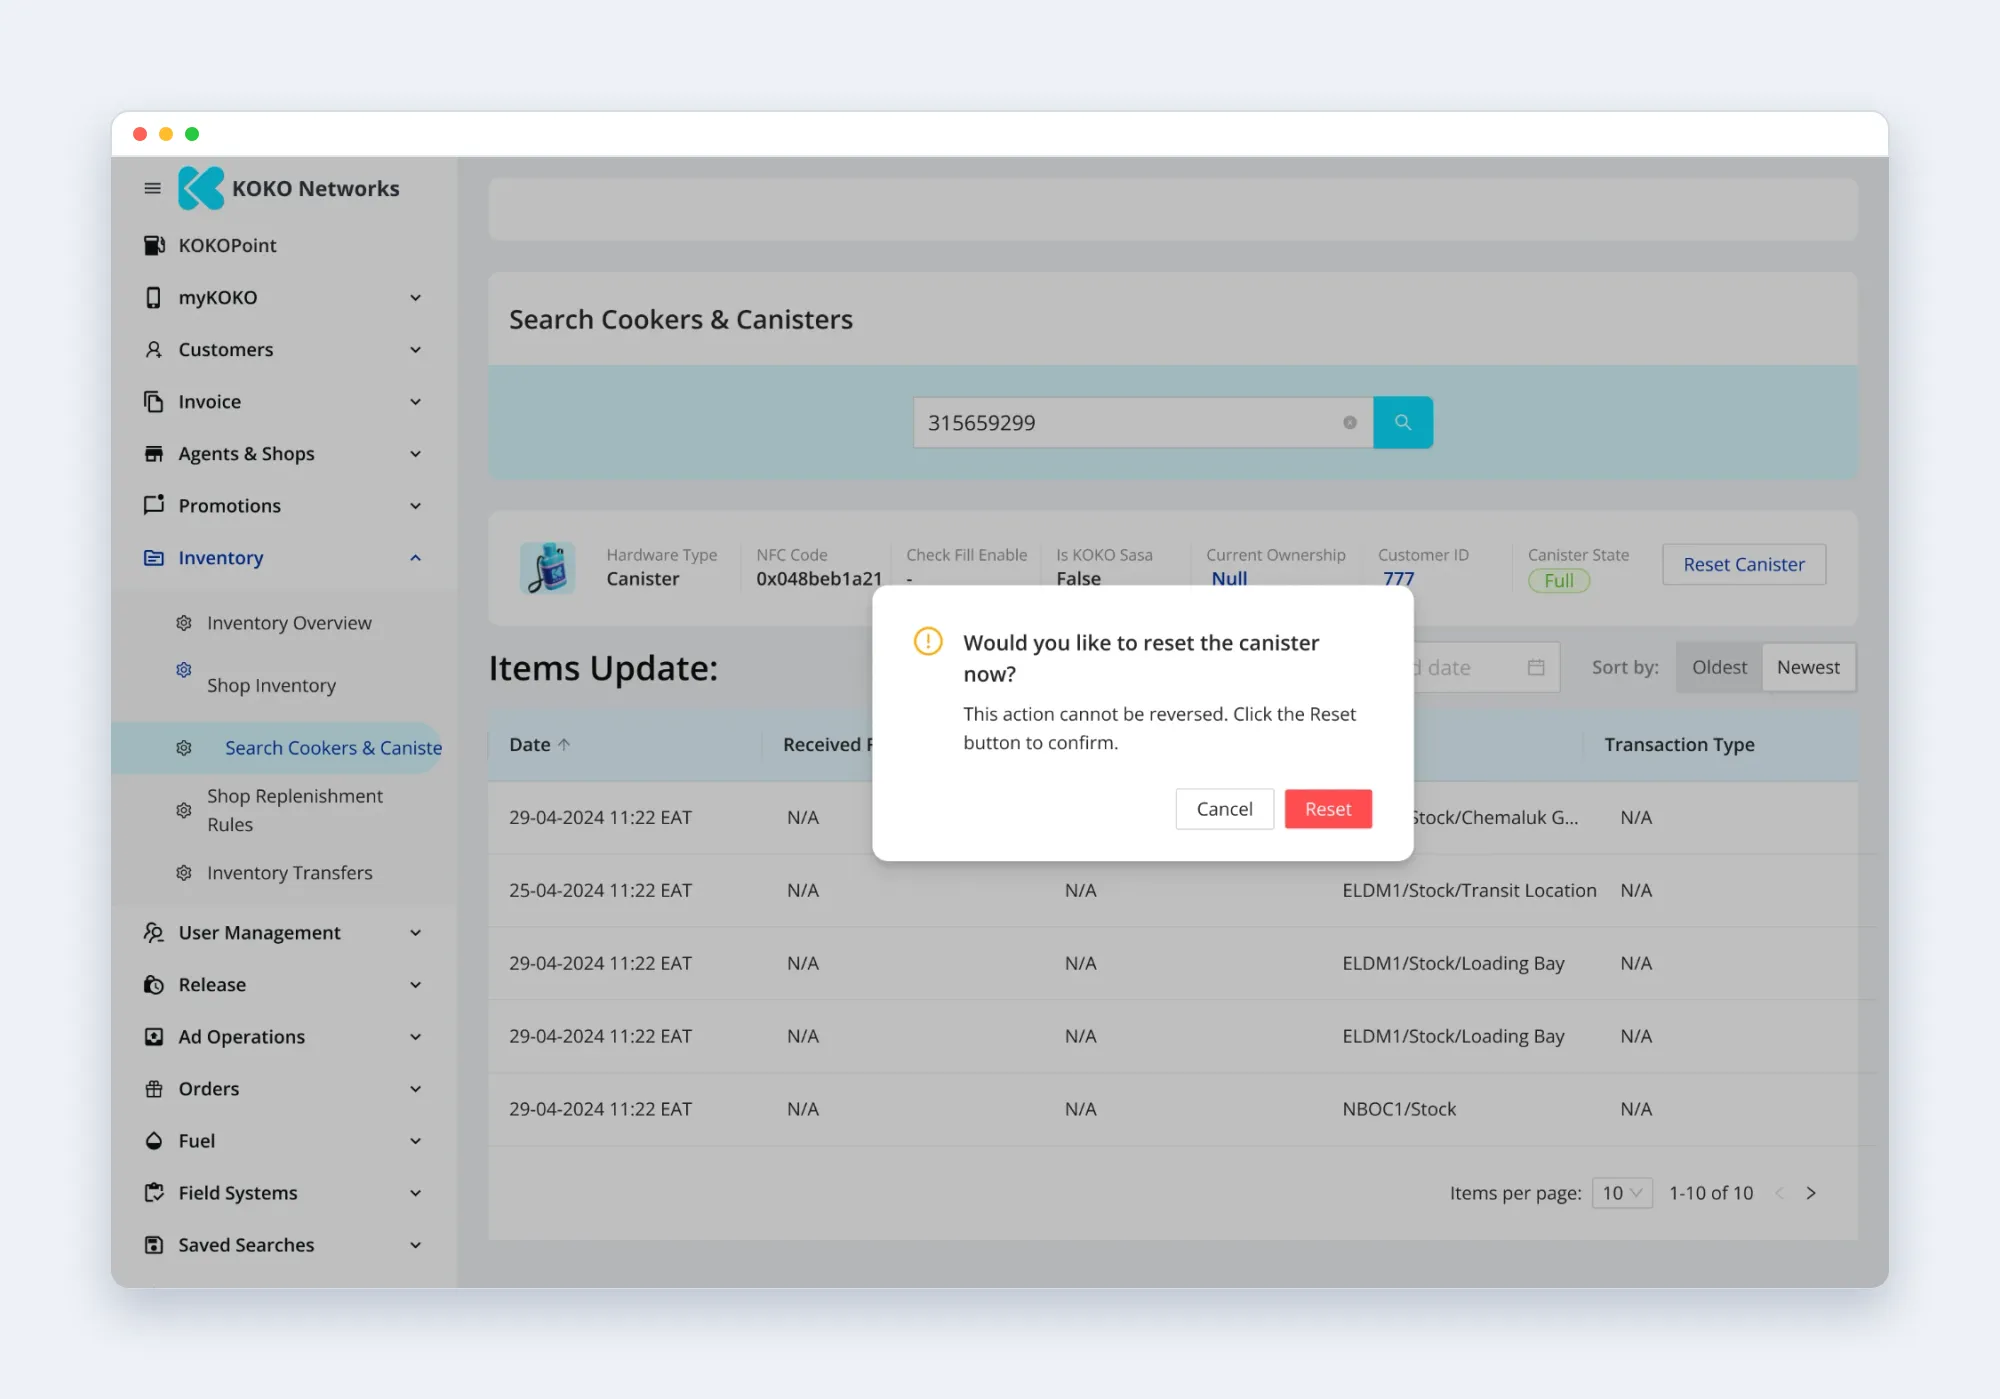Click the Promotions flag icon
This screenshot has height=1399, width=2000.
153,505
